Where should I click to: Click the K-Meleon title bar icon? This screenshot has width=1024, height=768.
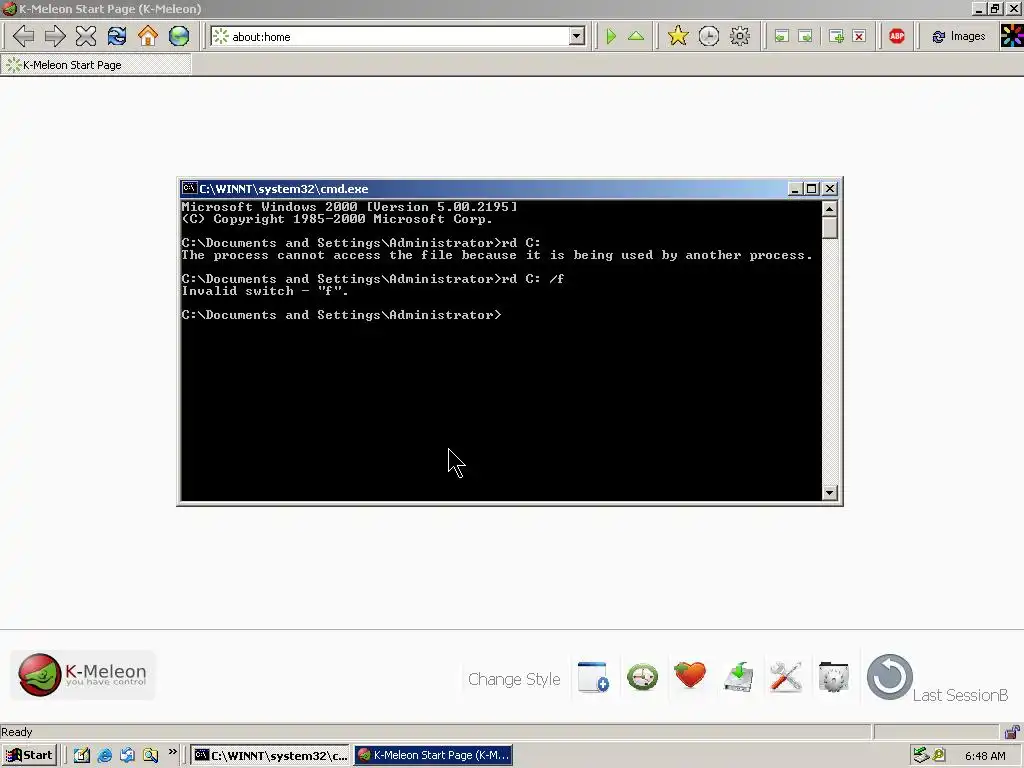[x=9, y=8]
